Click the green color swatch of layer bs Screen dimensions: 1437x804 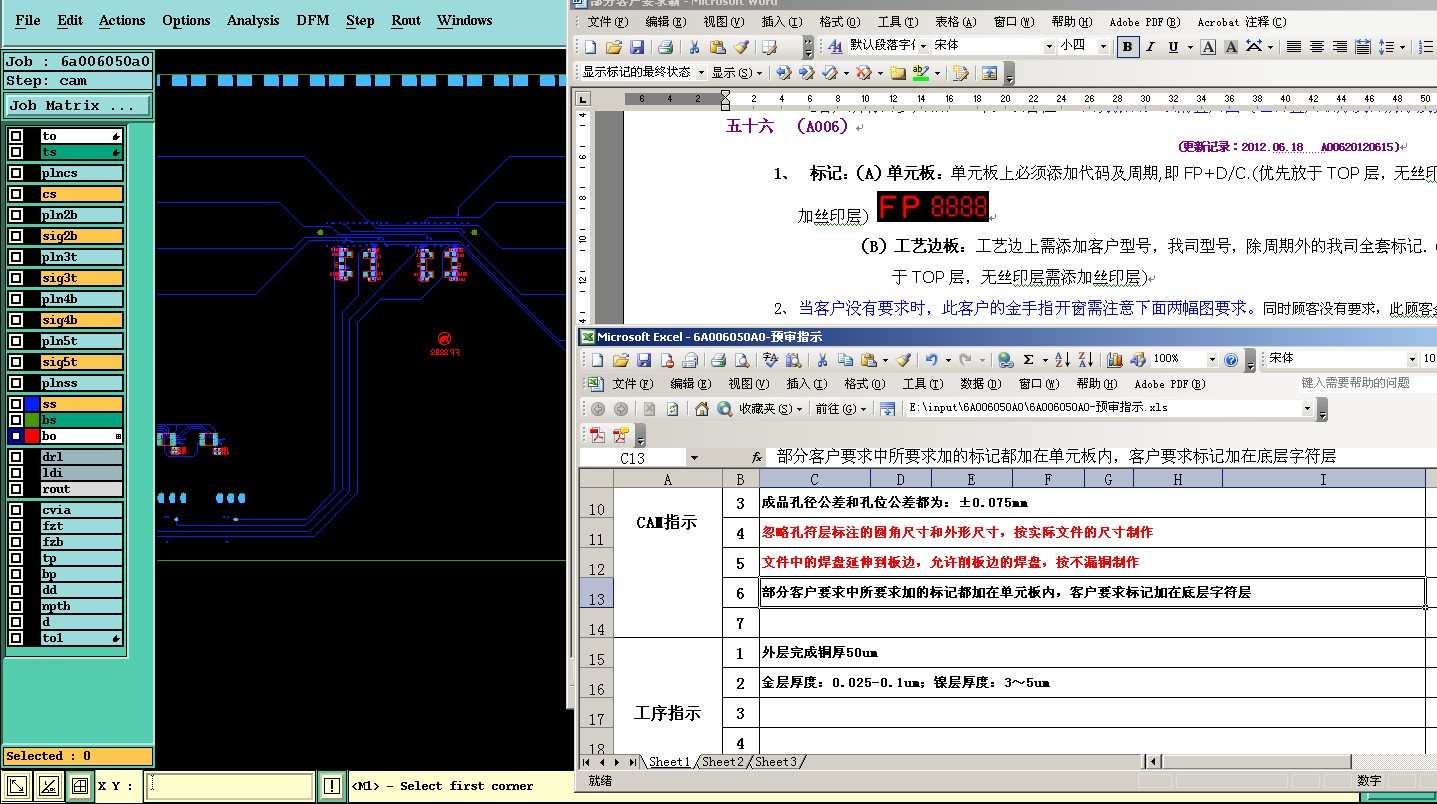click(x=31, y=420)
